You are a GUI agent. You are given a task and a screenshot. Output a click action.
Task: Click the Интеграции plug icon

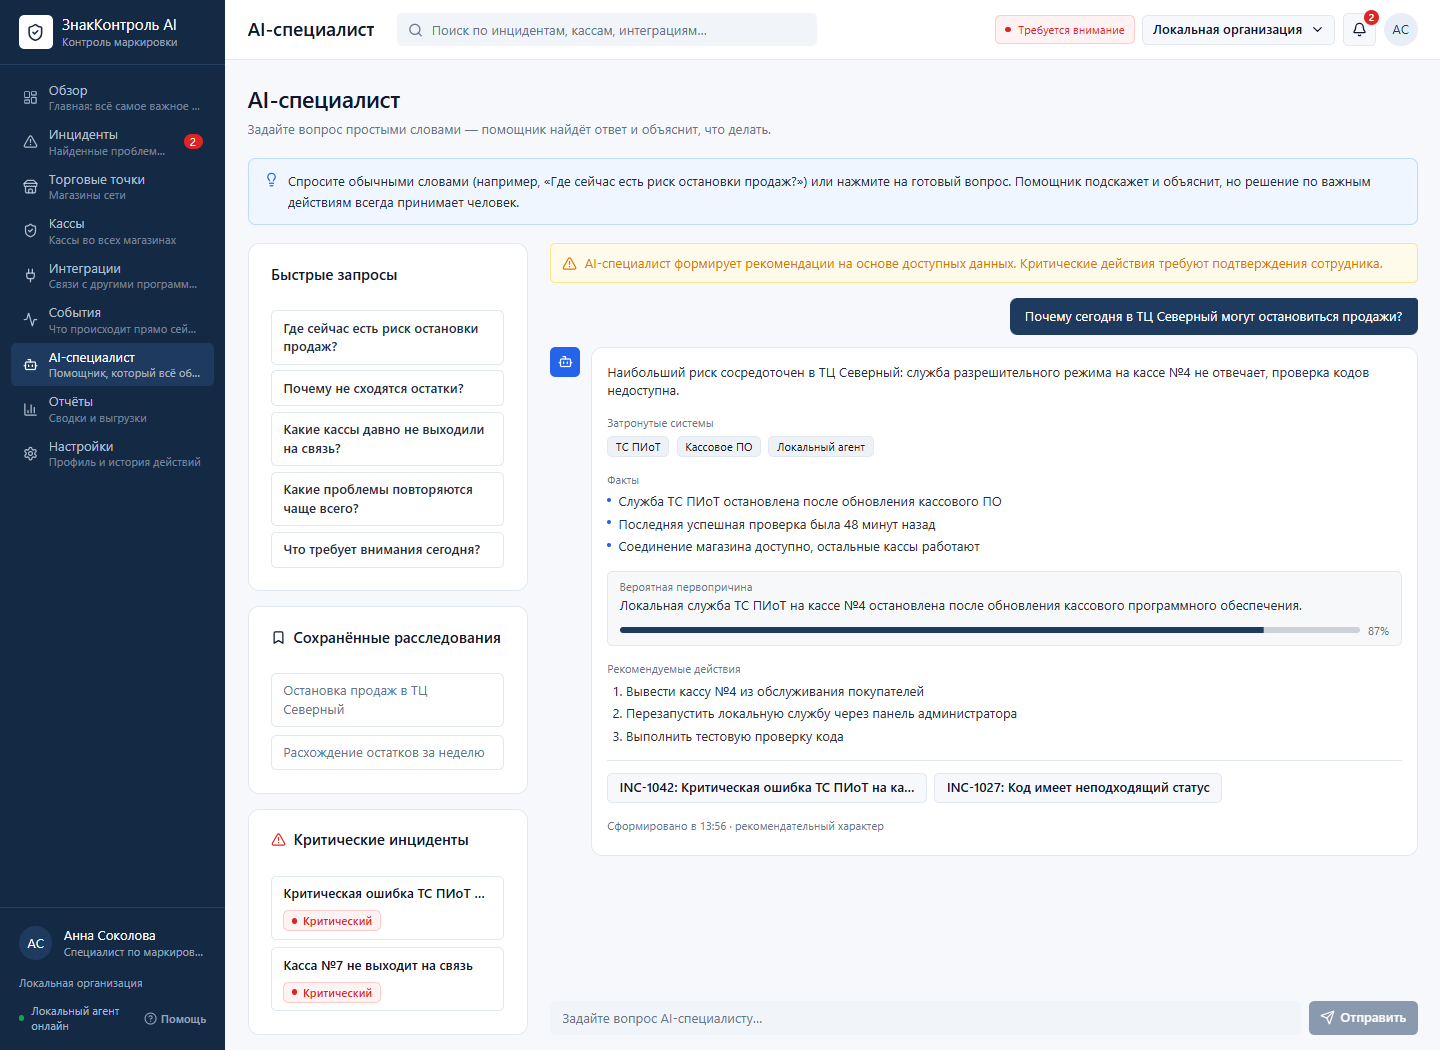pyautogui.click(x=30, y=276)
